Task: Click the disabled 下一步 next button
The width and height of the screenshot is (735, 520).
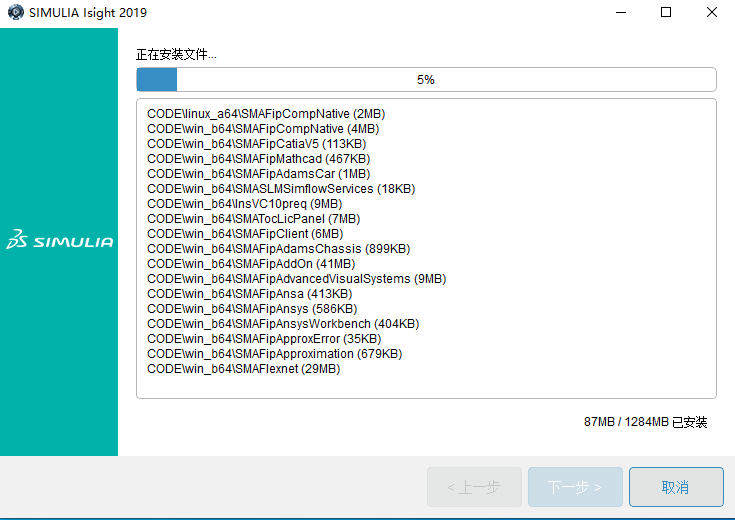Action: [575, 487]
